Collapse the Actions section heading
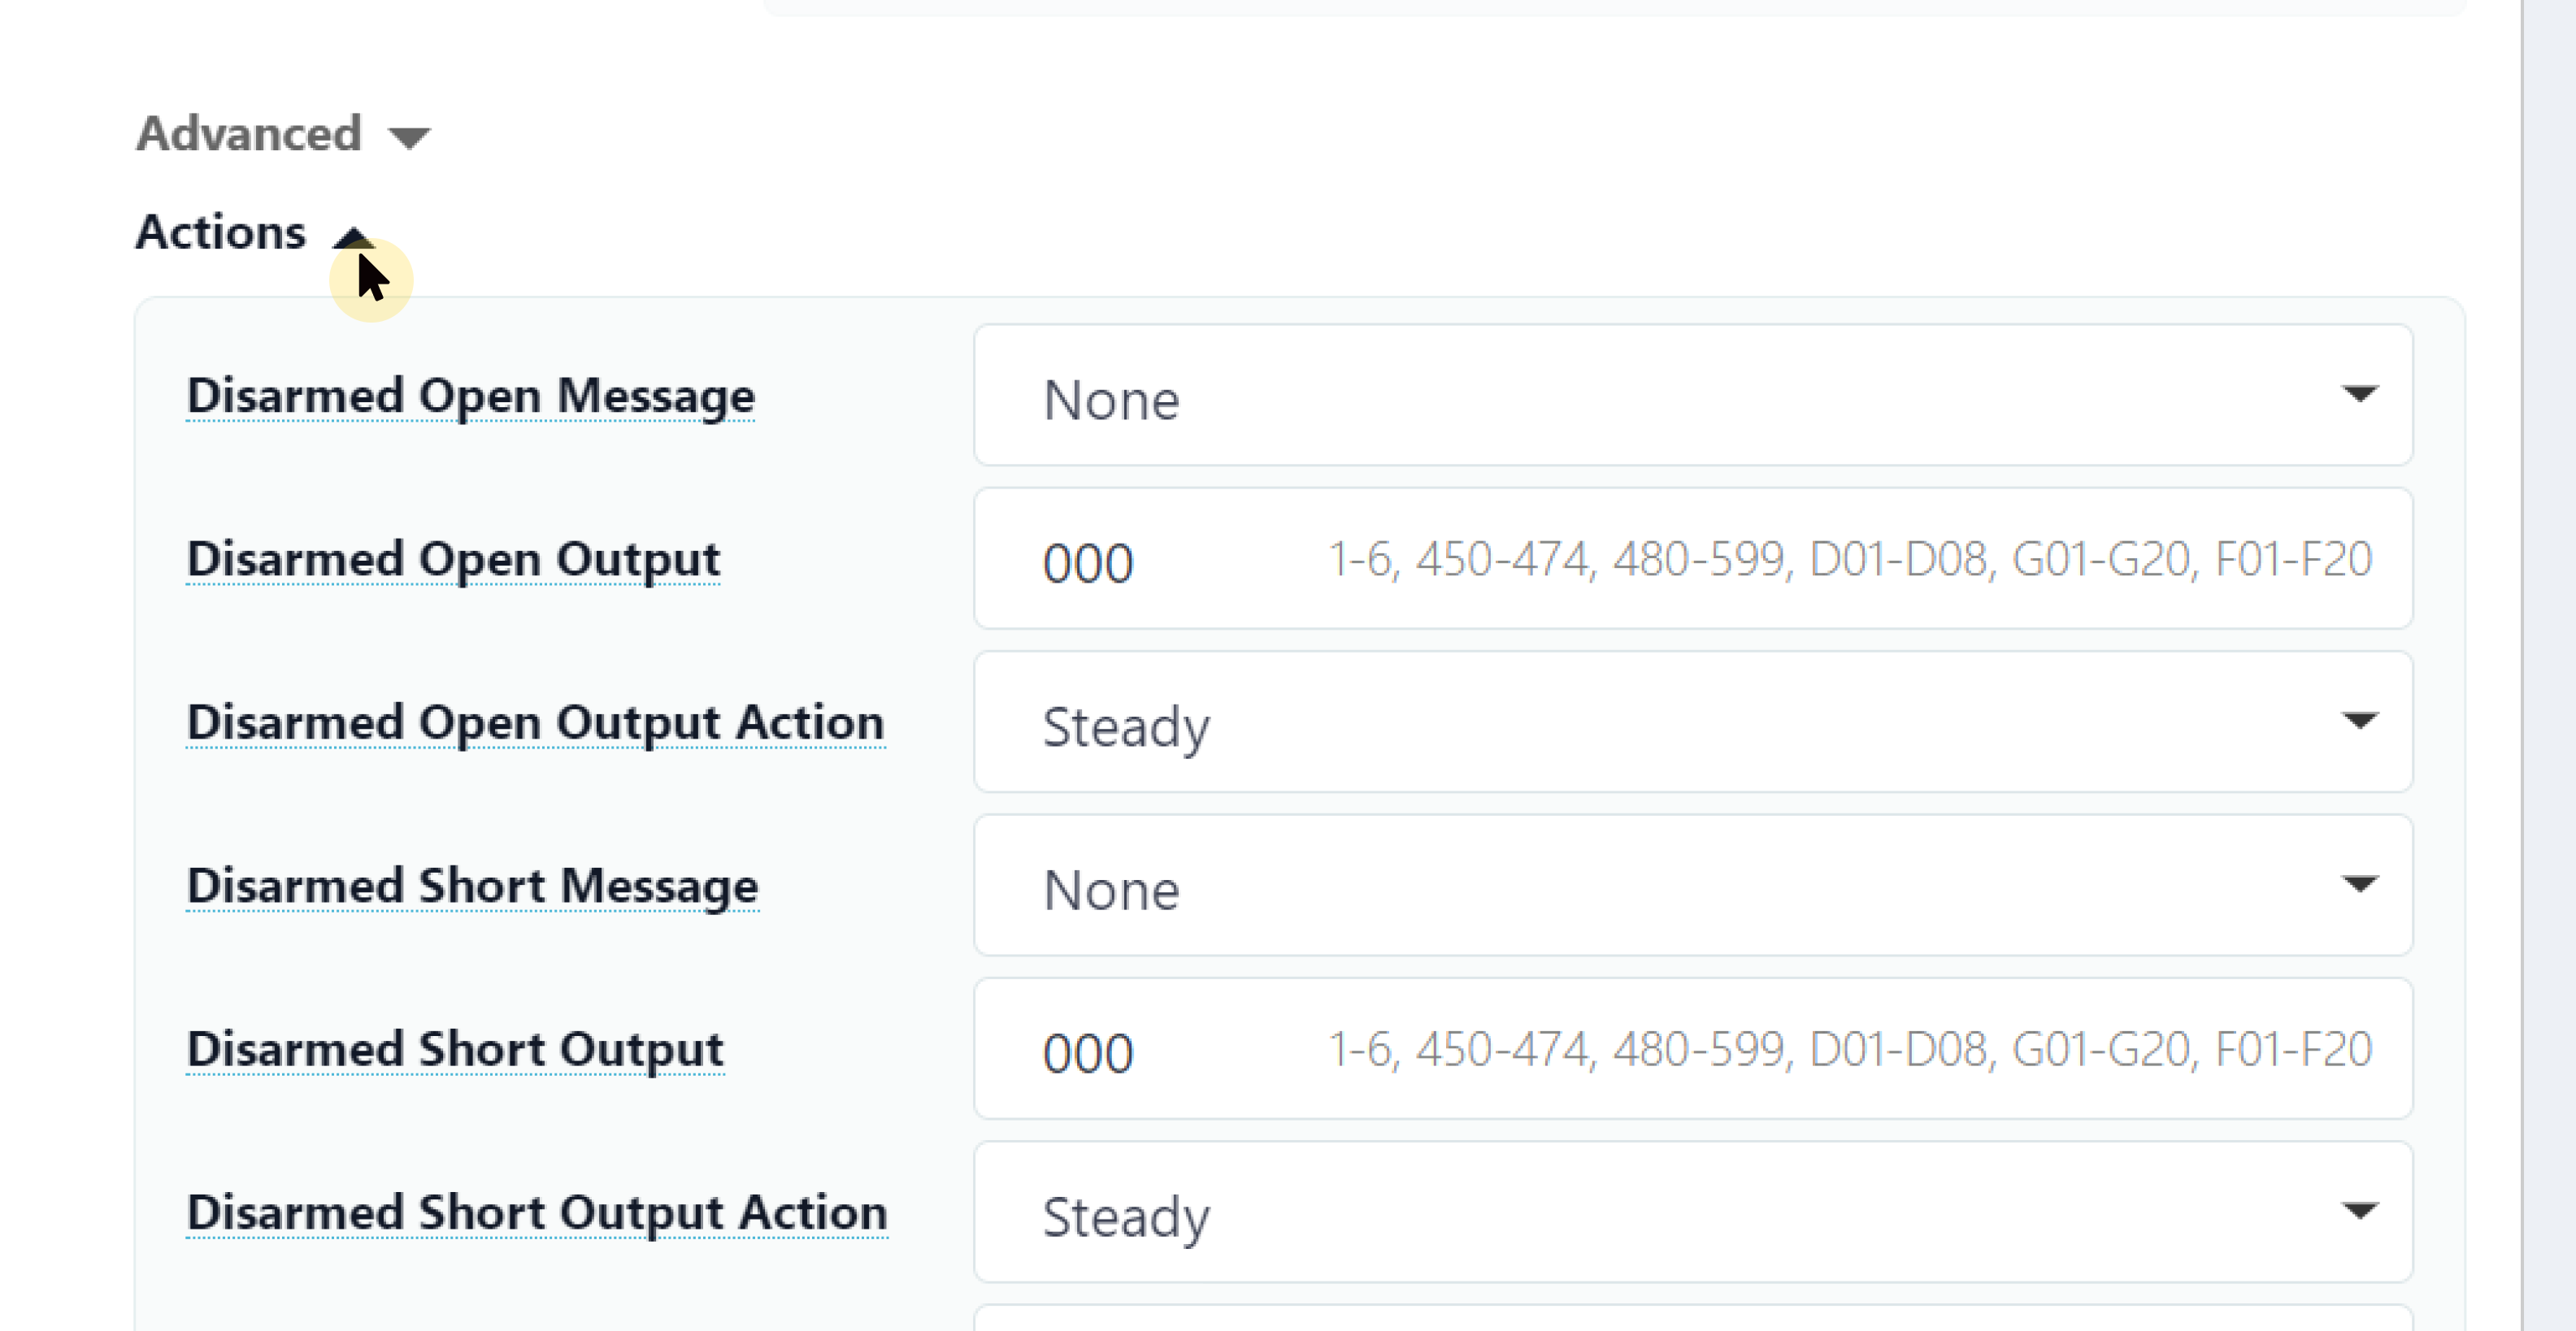This screenshot has height=1331, width=2576. (221, 232)
